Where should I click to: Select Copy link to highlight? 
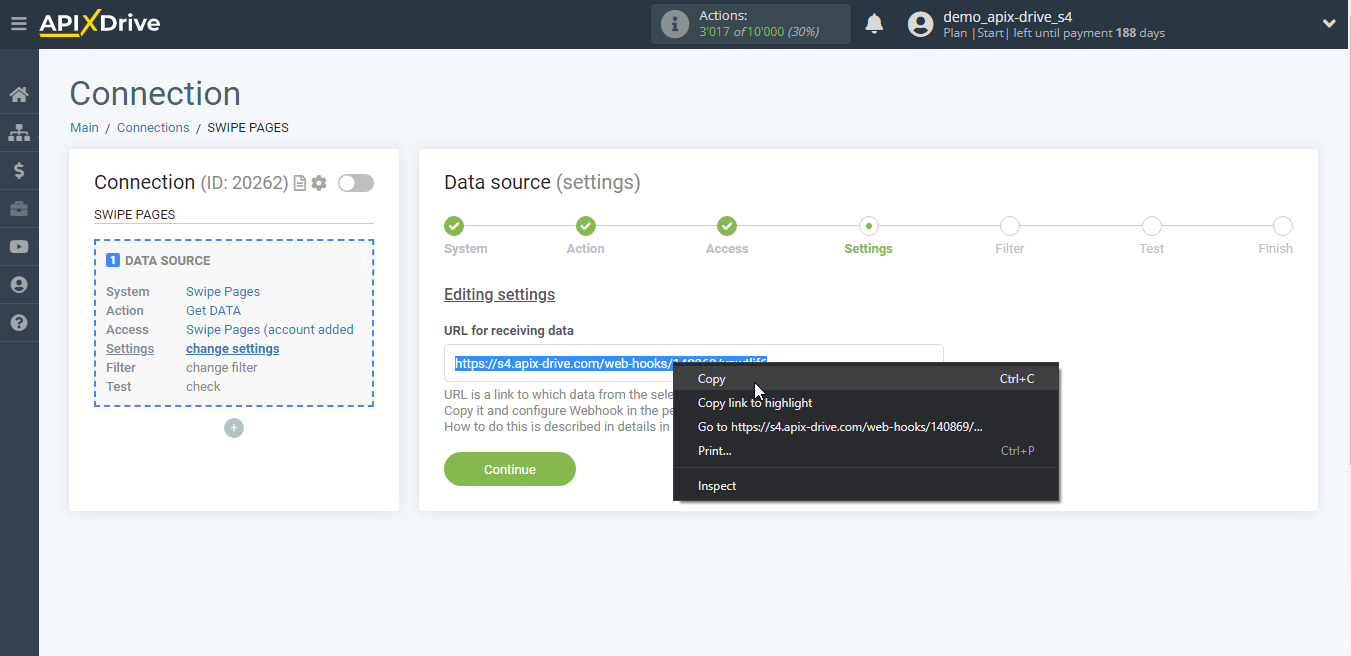click(x=866, y=403)
